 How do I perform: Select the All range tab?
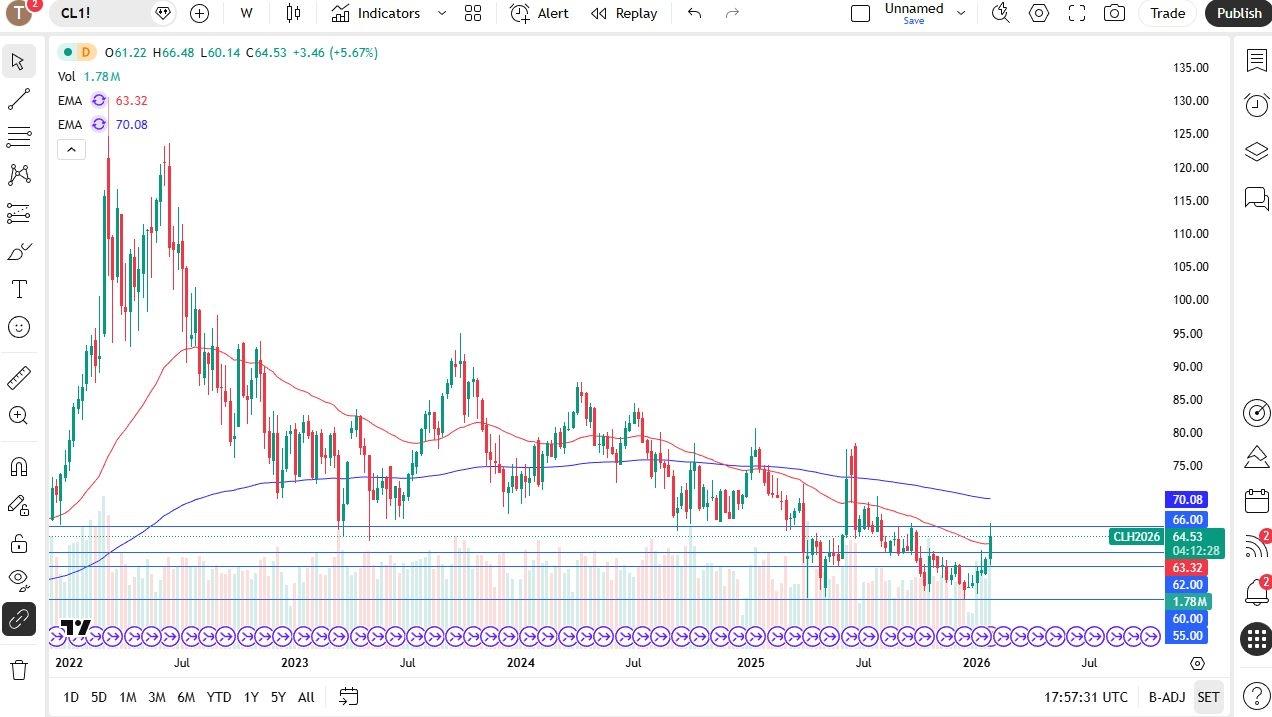tap(305, 697)
